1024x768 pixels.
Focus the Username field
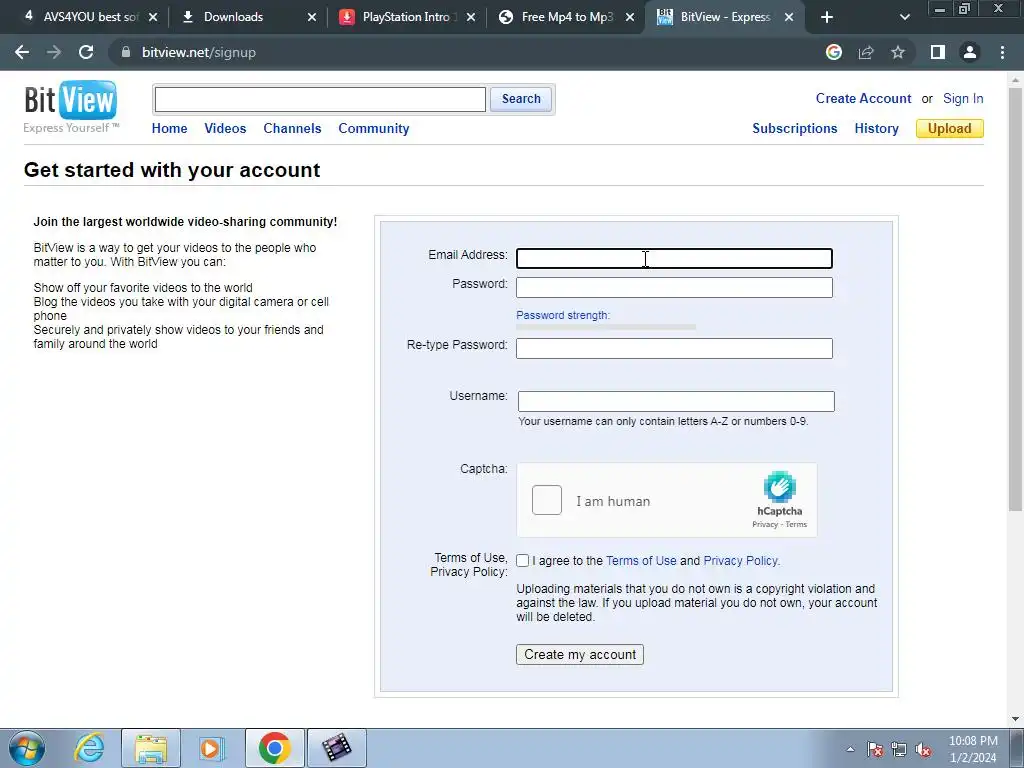[676, 401]
